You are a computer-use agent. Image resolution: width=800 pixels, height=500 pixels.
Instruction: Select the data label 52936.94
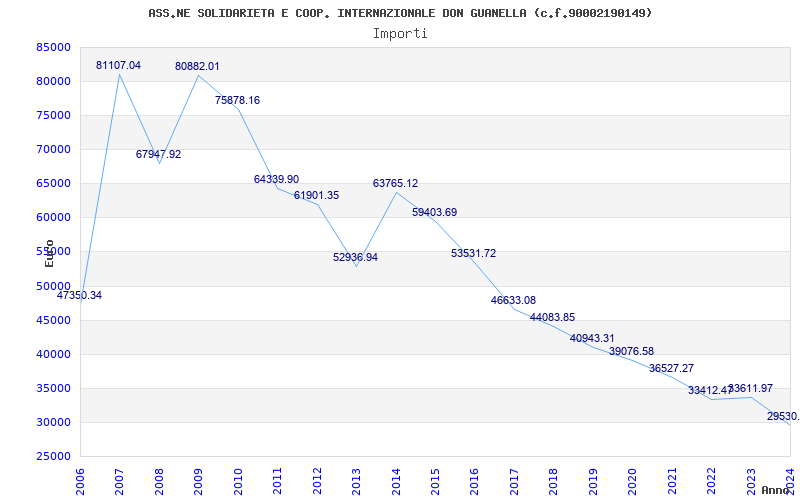click(356, 258)
